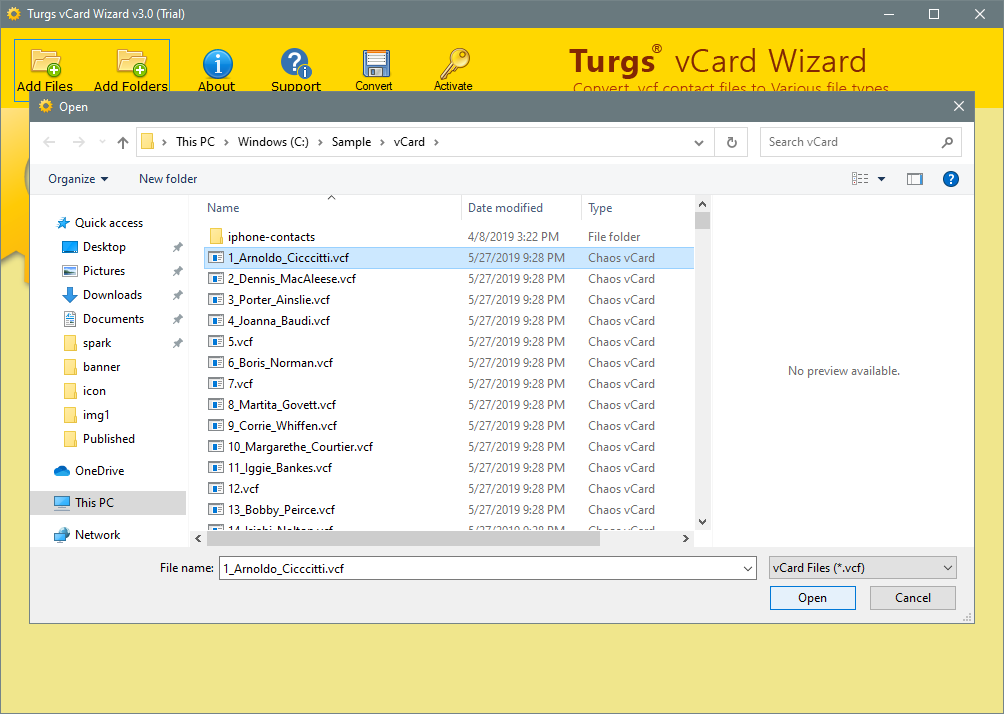Expand the chevron after This PC breadcrumb
Viewport: 1004px width, 714px height.
(226, 142)
